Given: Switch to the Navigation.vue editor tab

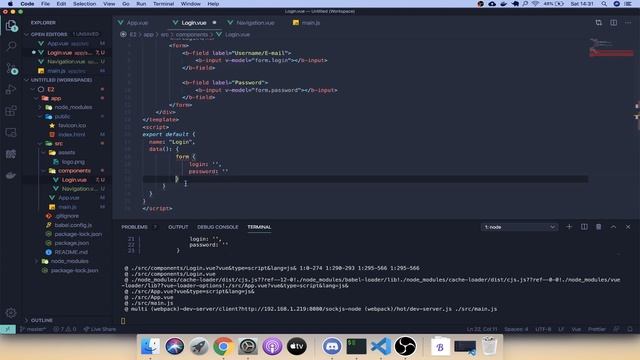Looking at the screenshot, I should tap(255, 23).
